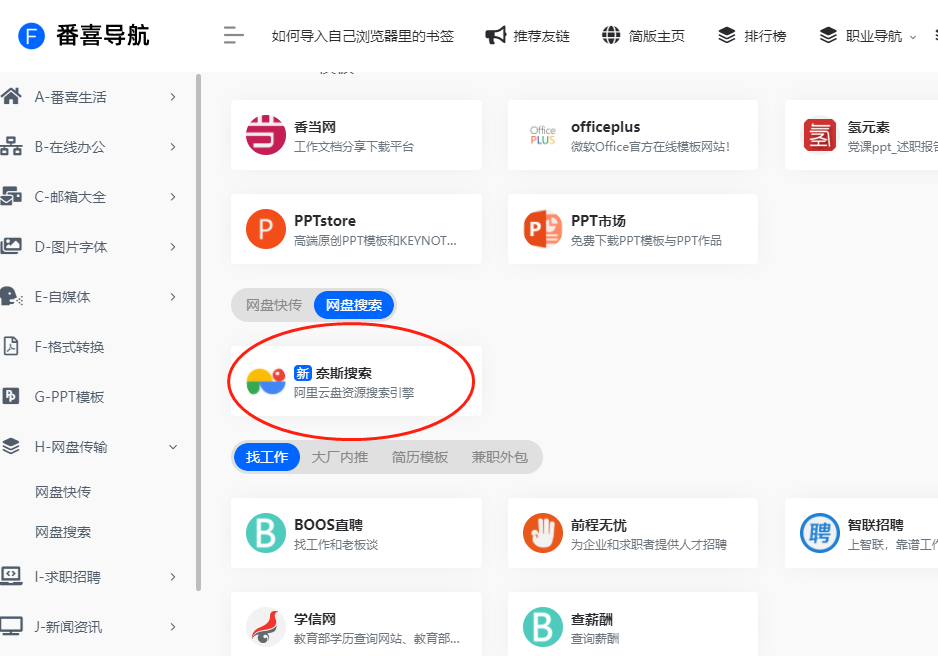Click the 氢元素 red logo icon

coord(820,135)
